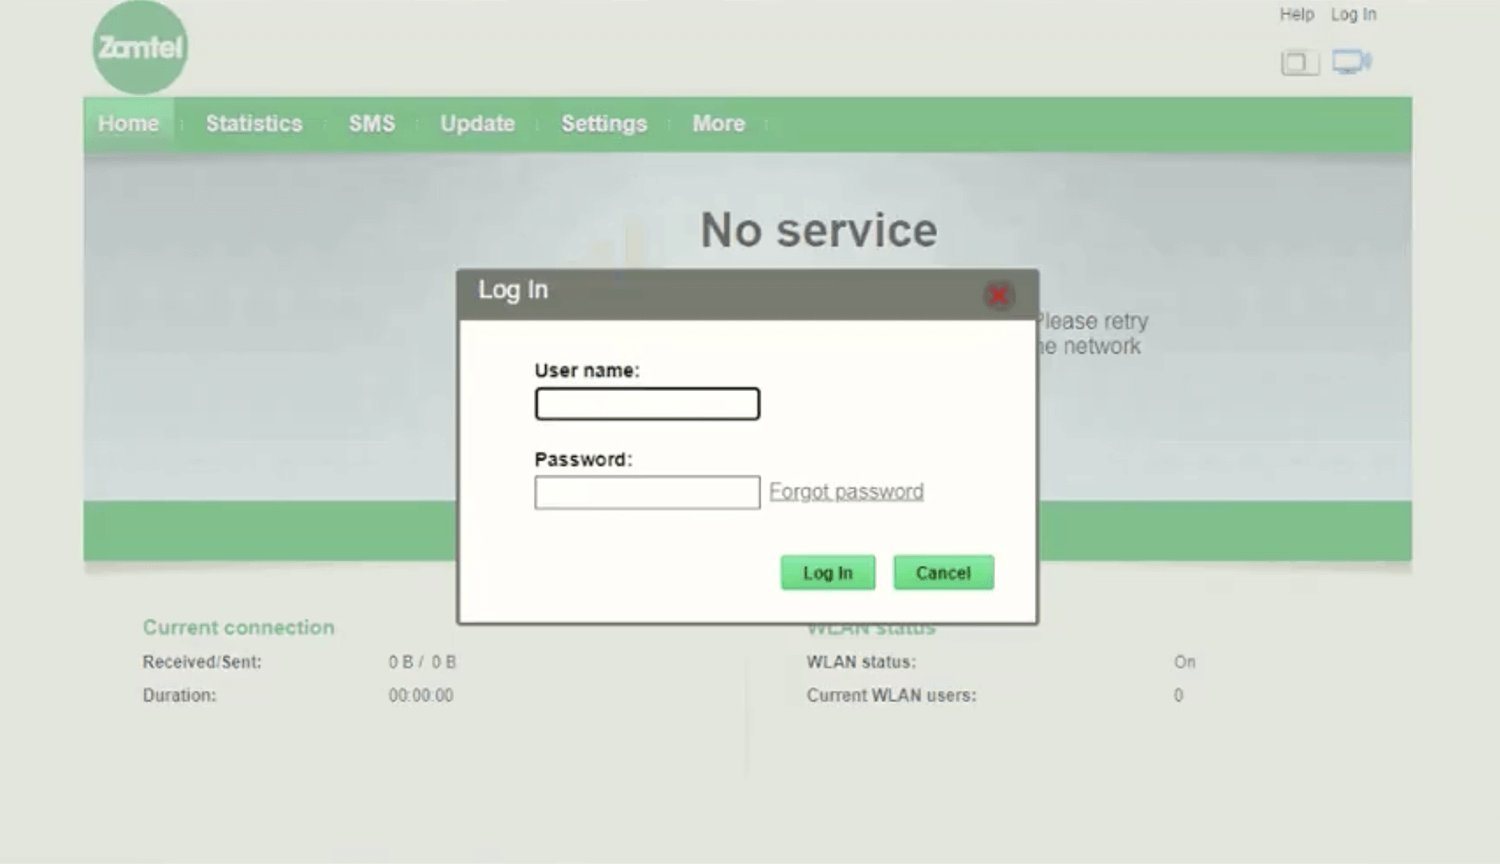Viewport: 1500px width, 864px height.
Task: Click the gray SIM card status icon
Action: pyautogui.click(x=1299, y=63)
